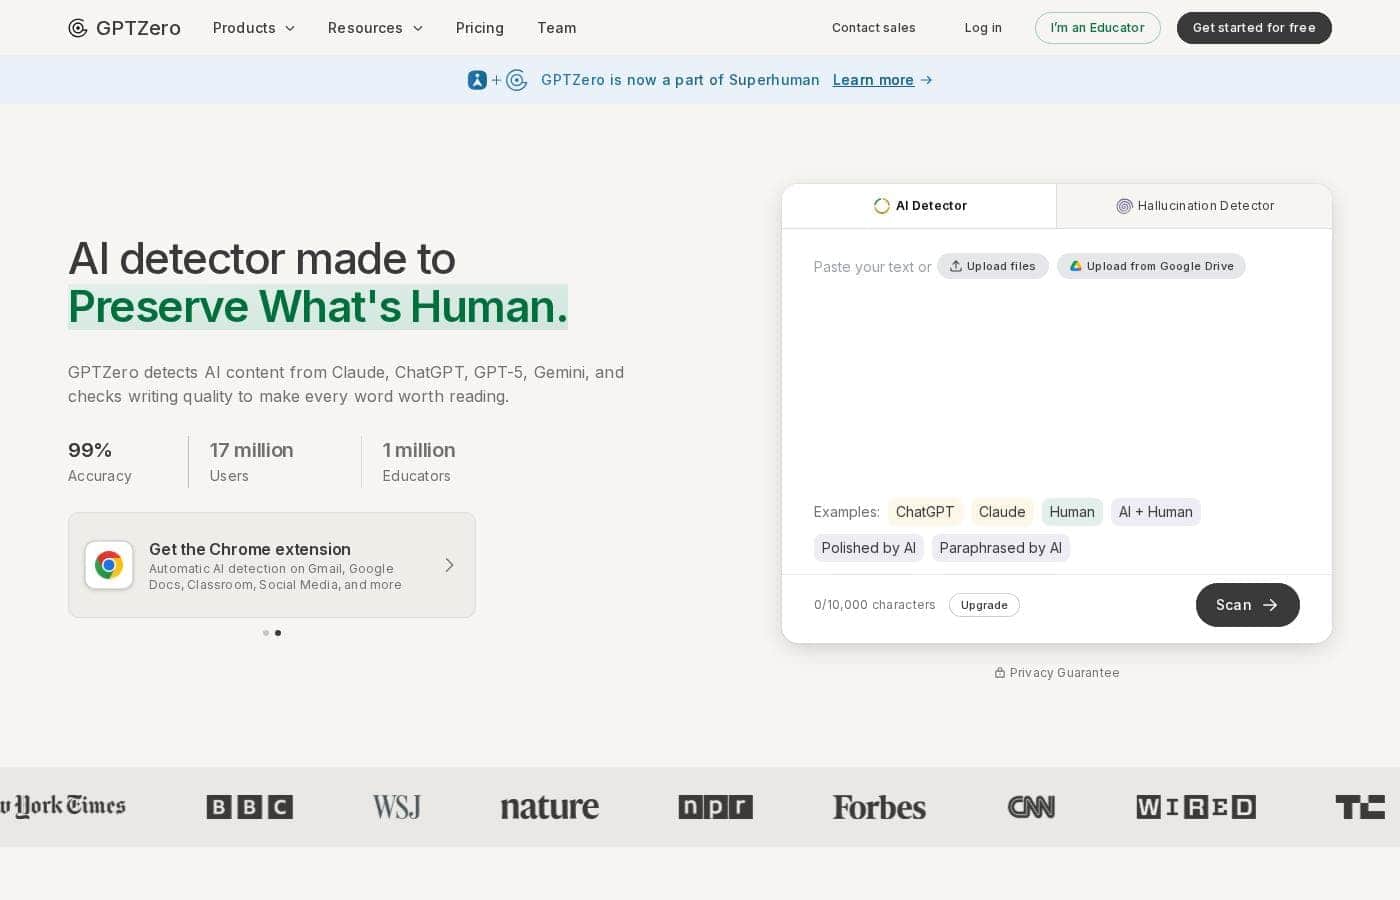
Task: Follow the Learn more link
Action: coord(873,80)
